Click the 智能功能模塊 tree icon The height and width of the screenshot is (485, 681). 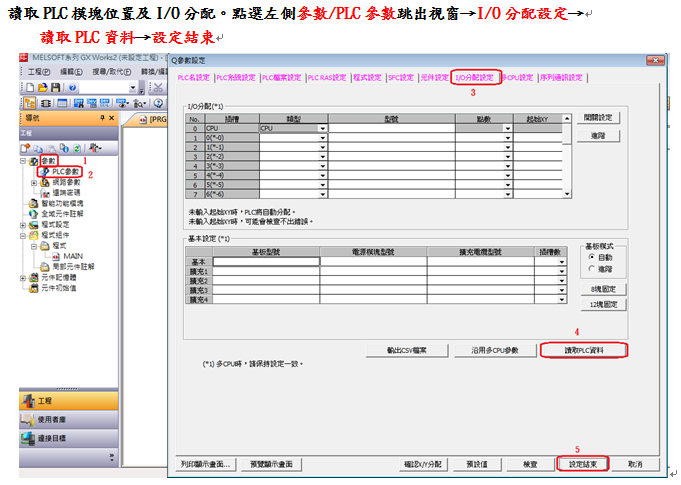click(x=33, y=203)
